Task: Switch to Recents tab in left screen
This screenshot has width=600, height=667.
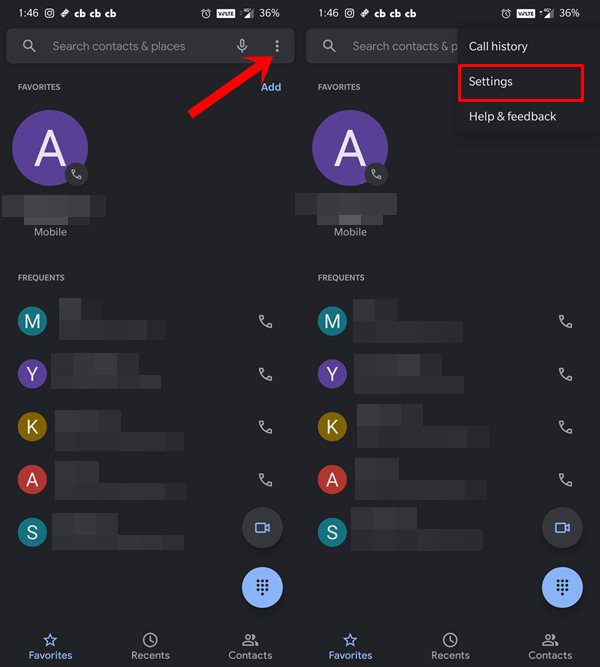Action: (x=150, y=647)
